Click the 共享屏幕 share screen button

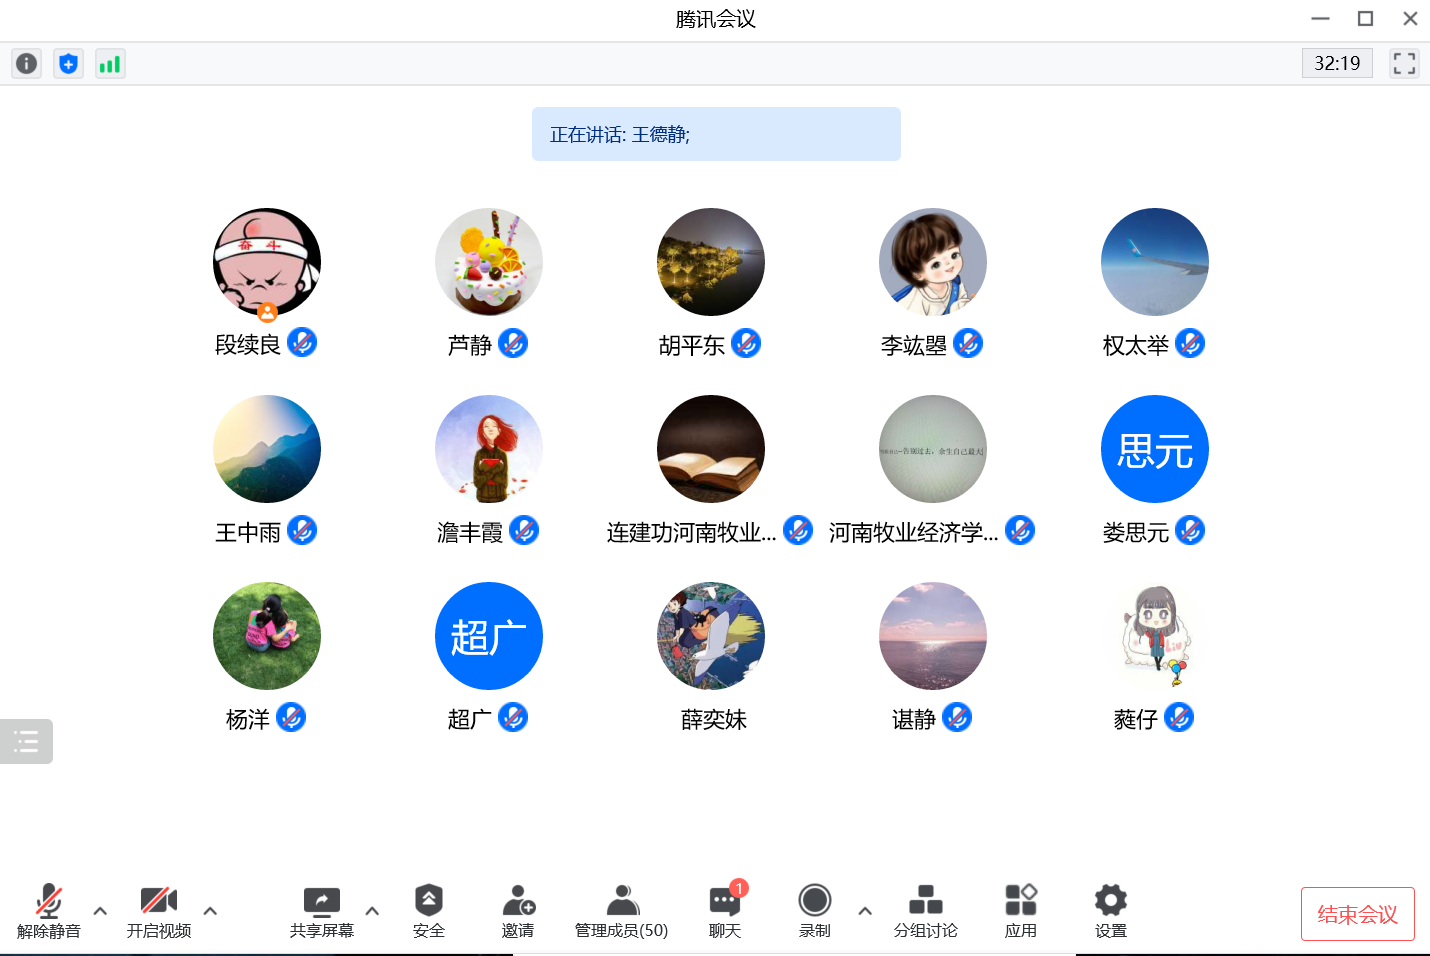click(x=322, y=911)
